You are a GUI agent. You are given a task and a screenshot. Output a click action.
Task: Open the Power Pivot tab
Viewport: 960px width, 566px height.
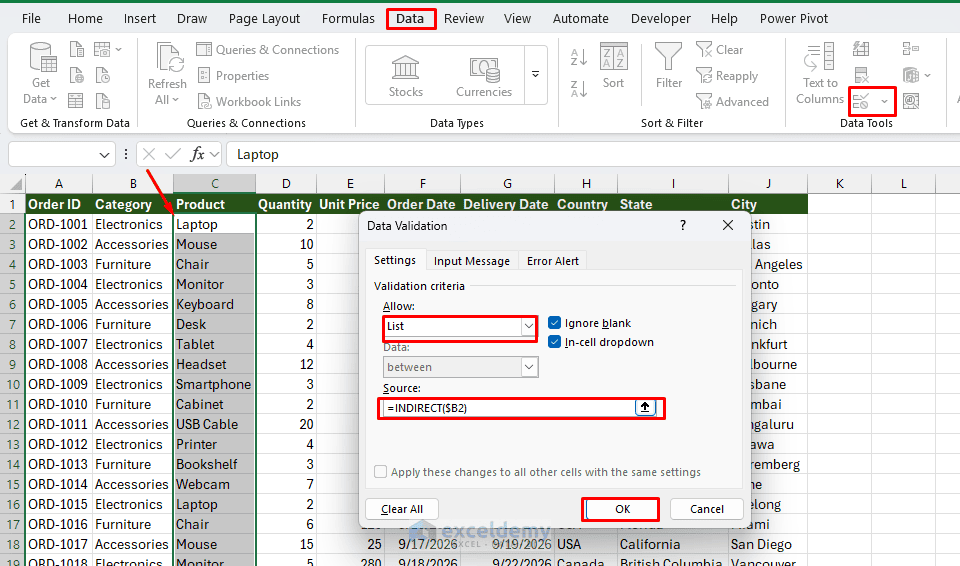click(x=793, y=18)
